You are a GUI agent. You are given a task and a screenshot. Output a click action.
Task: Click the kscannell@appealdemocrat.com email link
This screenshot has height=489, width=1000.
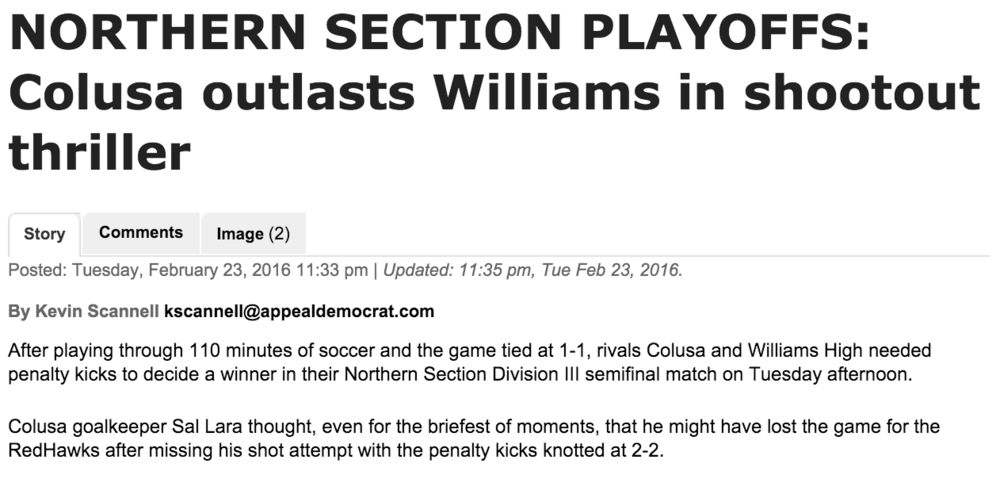299,311
